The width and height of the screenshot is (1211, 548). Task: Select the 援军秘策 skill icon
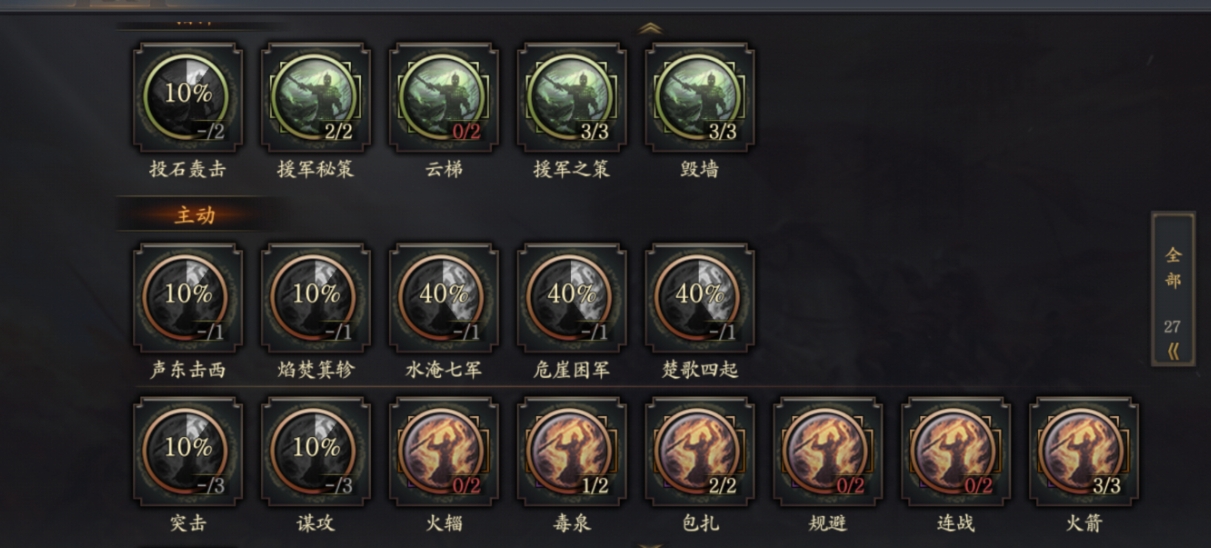pyautogui.click(x=316, y=97)
